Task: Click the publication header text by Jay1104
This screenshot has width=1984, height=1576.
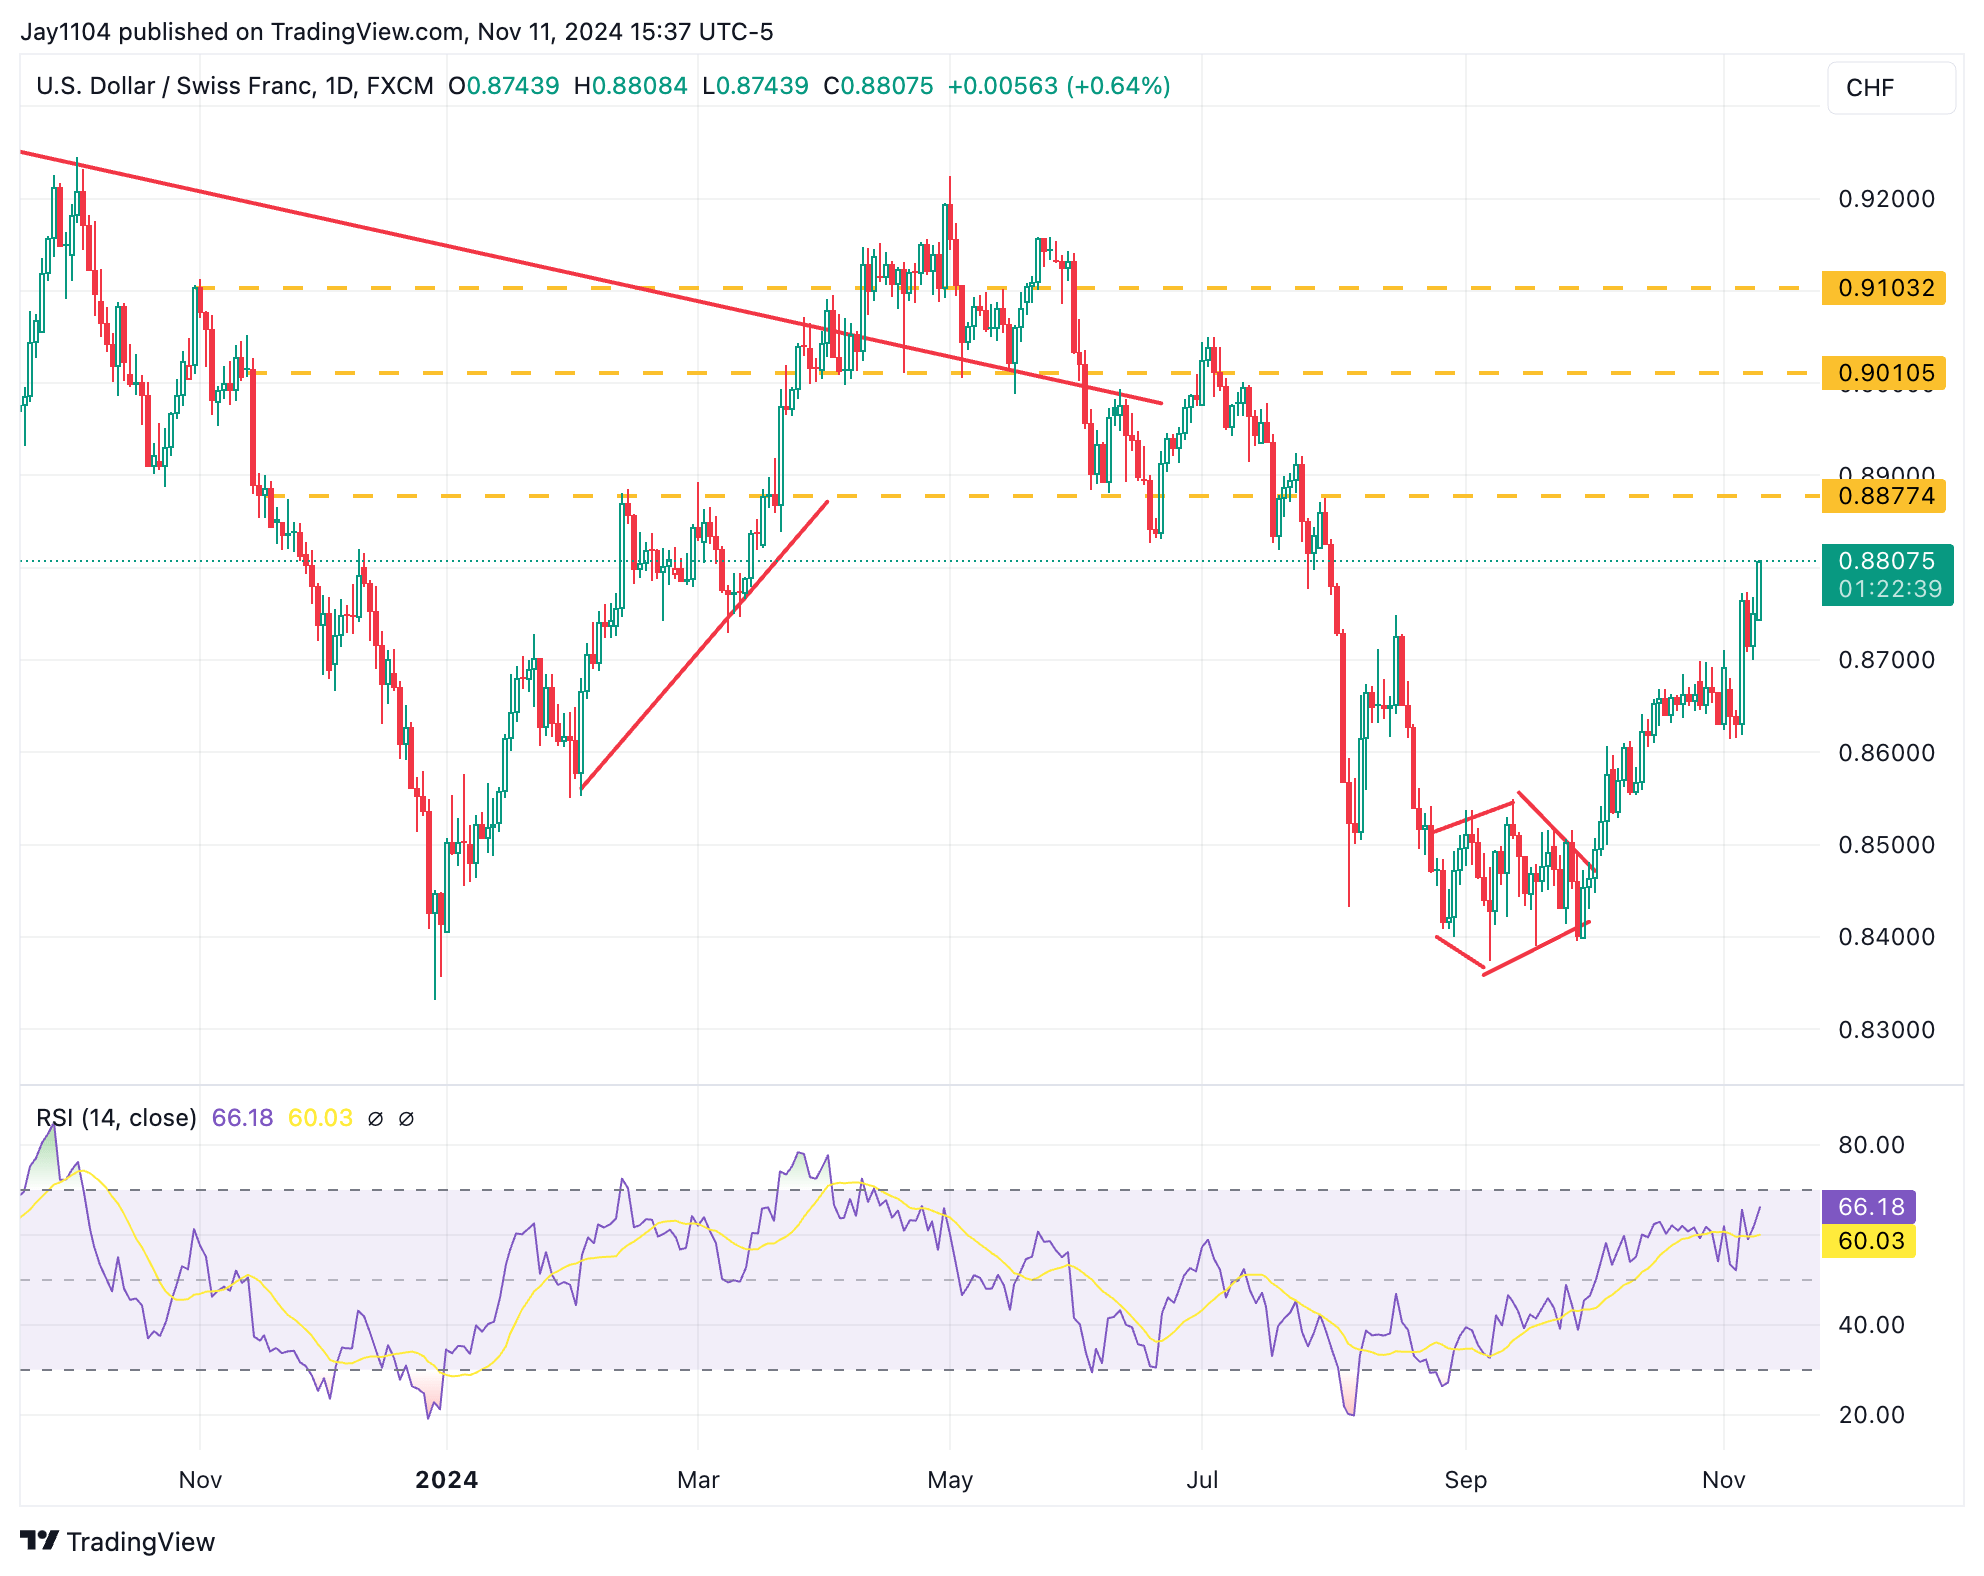Action: 397,32
